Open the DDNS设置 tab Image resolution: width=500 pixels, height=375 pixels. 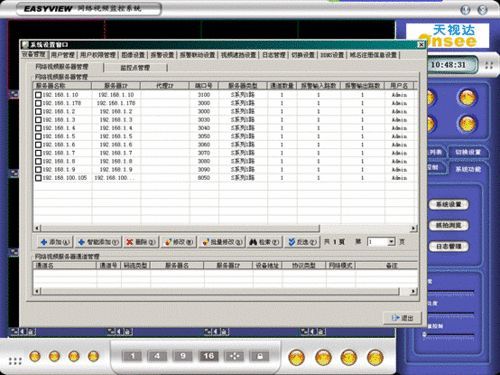coord(332,55)
